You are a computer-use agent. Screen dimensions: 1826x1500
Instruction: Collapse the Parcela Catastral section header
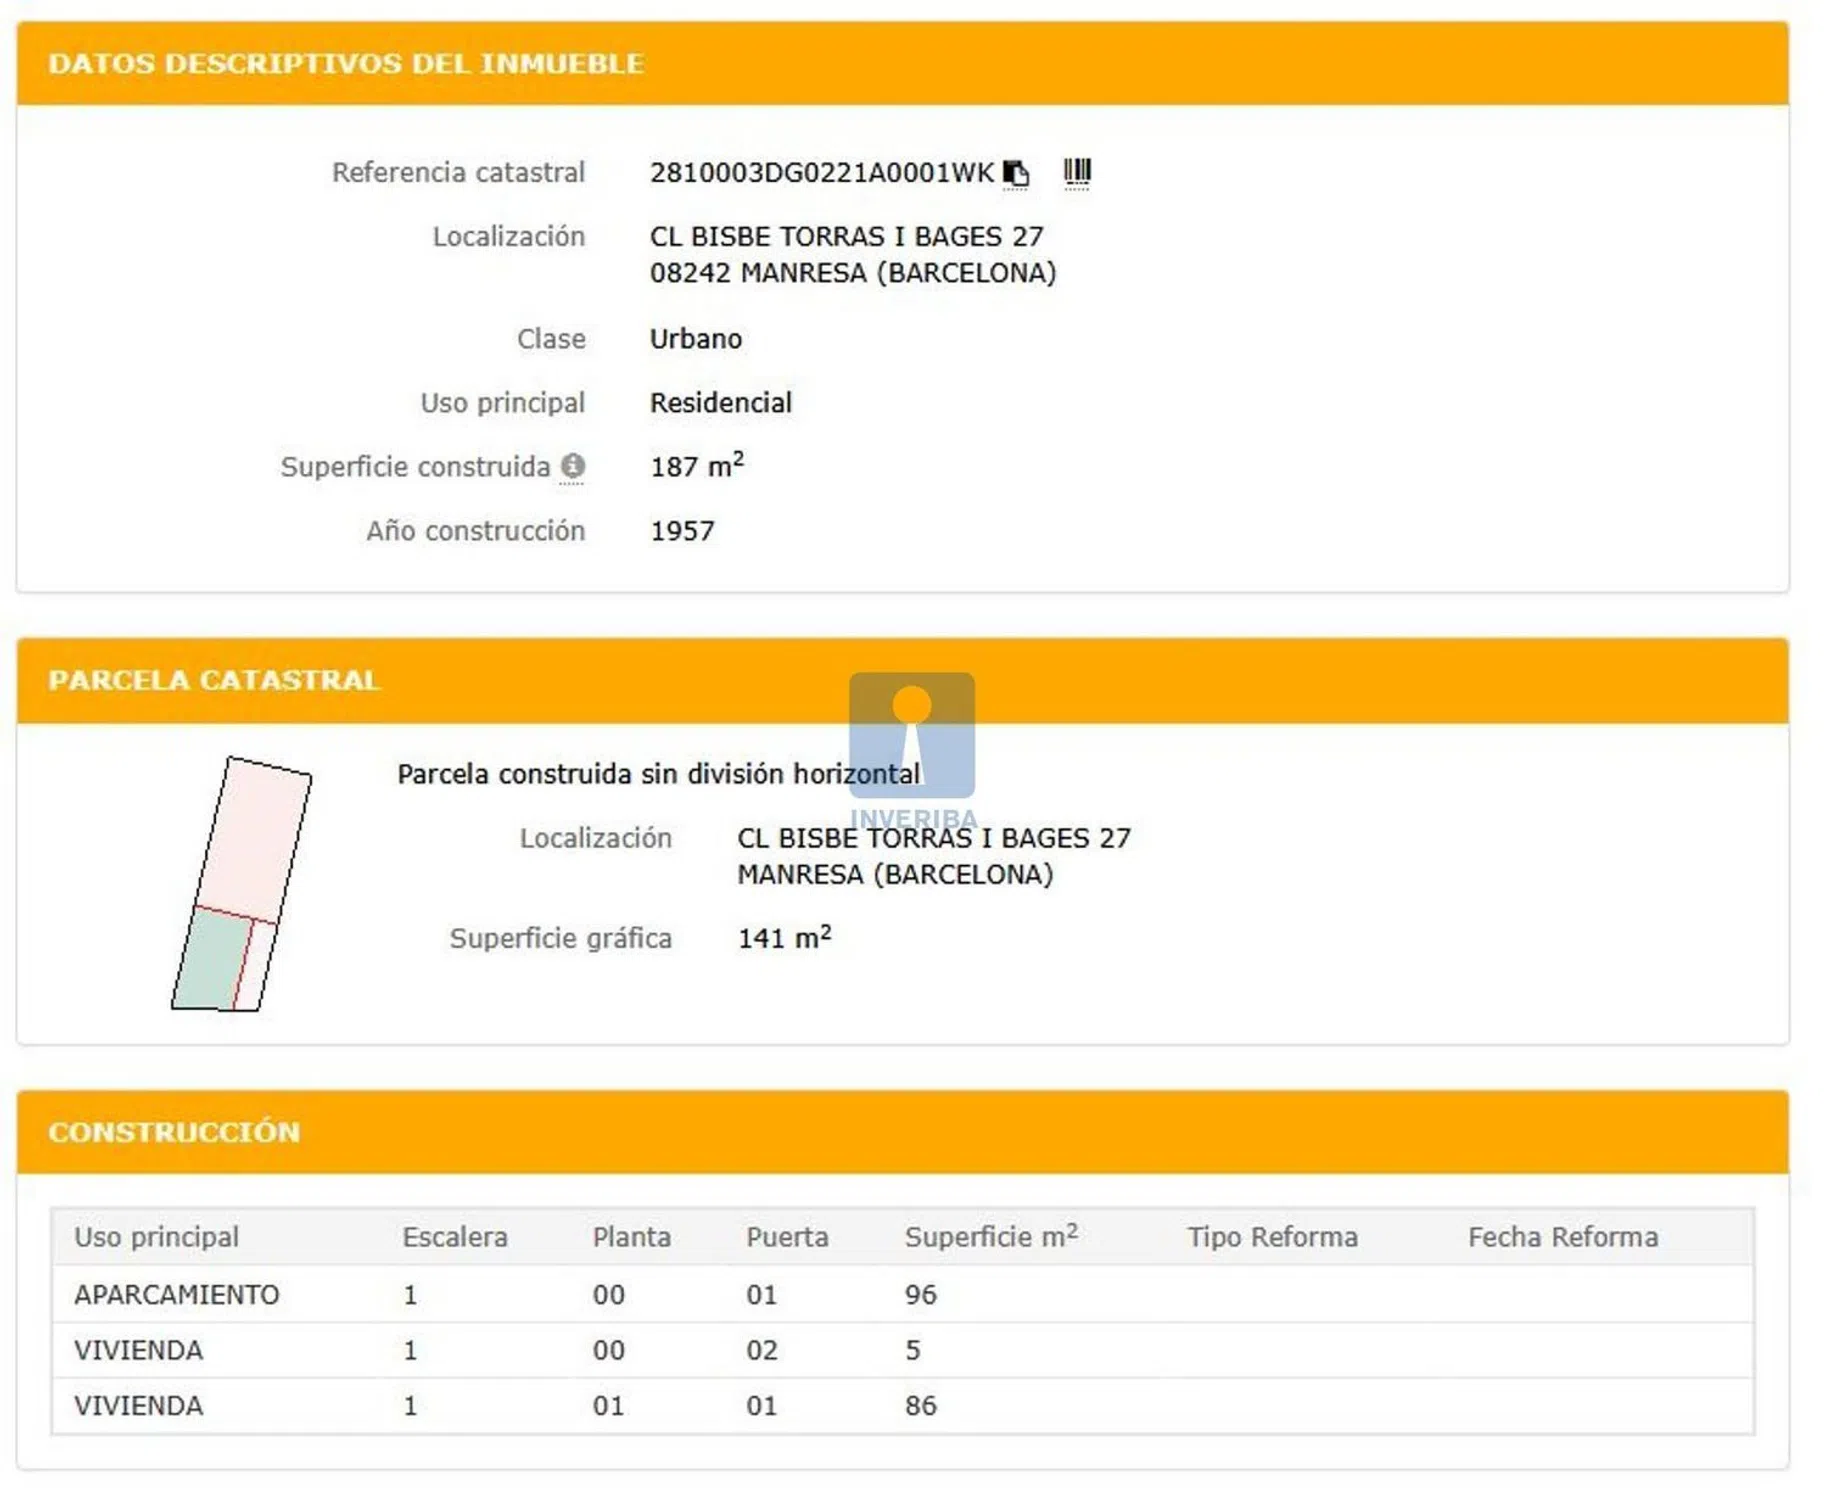tap(213, 680)
